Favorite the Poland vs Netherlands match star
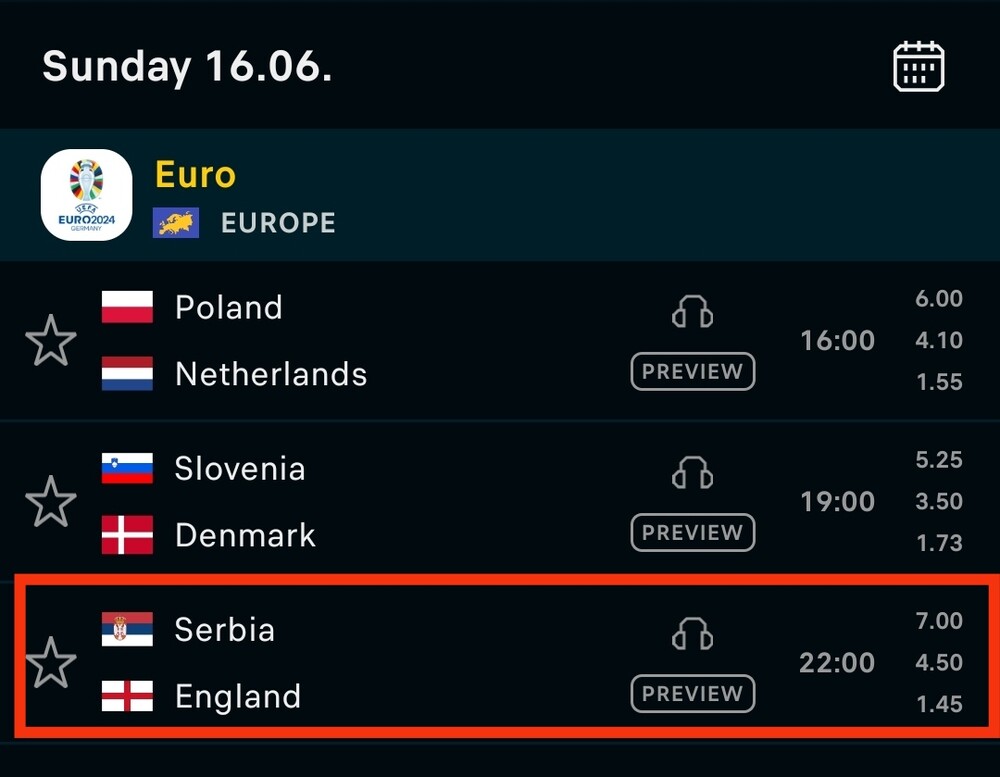The height and width of the screenshot is (777, 1000). click(51, 340)
